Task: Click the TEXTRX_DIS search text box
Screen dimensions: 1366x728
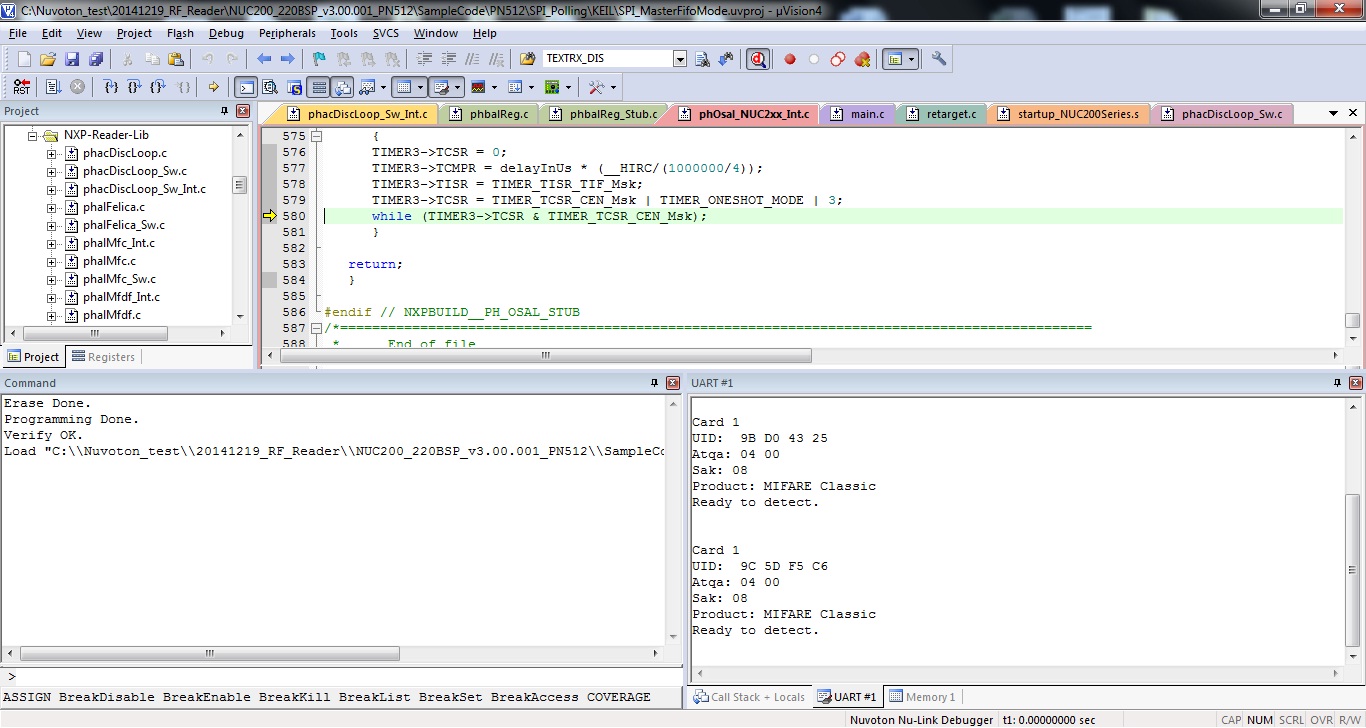Action: pyautogui.click(x=608, y=59)
